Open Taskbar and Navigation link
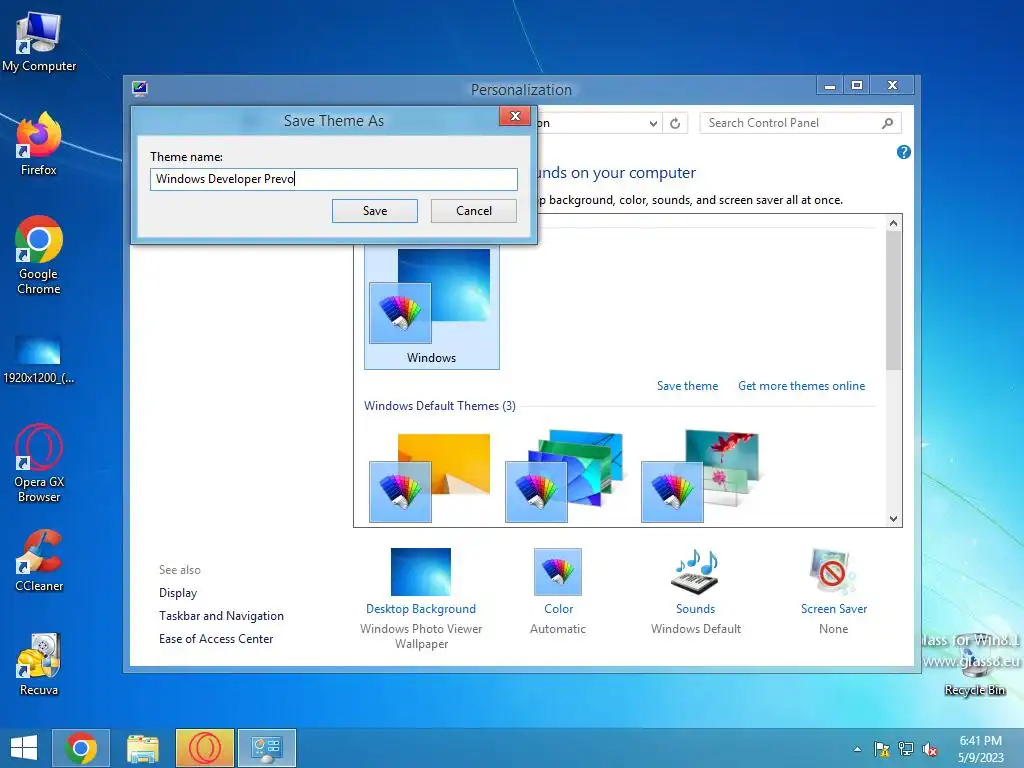The height and width of the screenshot is (768, 1024). [x=221, y=616]
